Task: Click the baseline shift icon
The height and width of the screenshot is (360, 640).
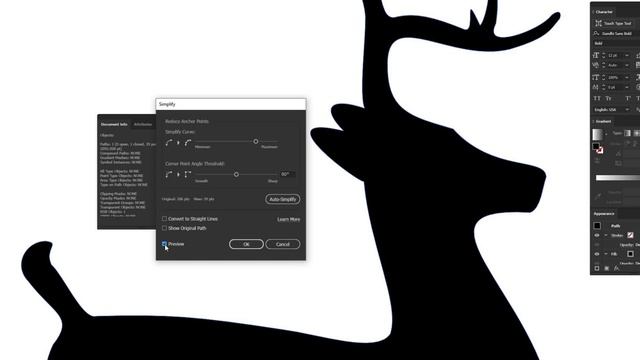Action: (596, 87)
